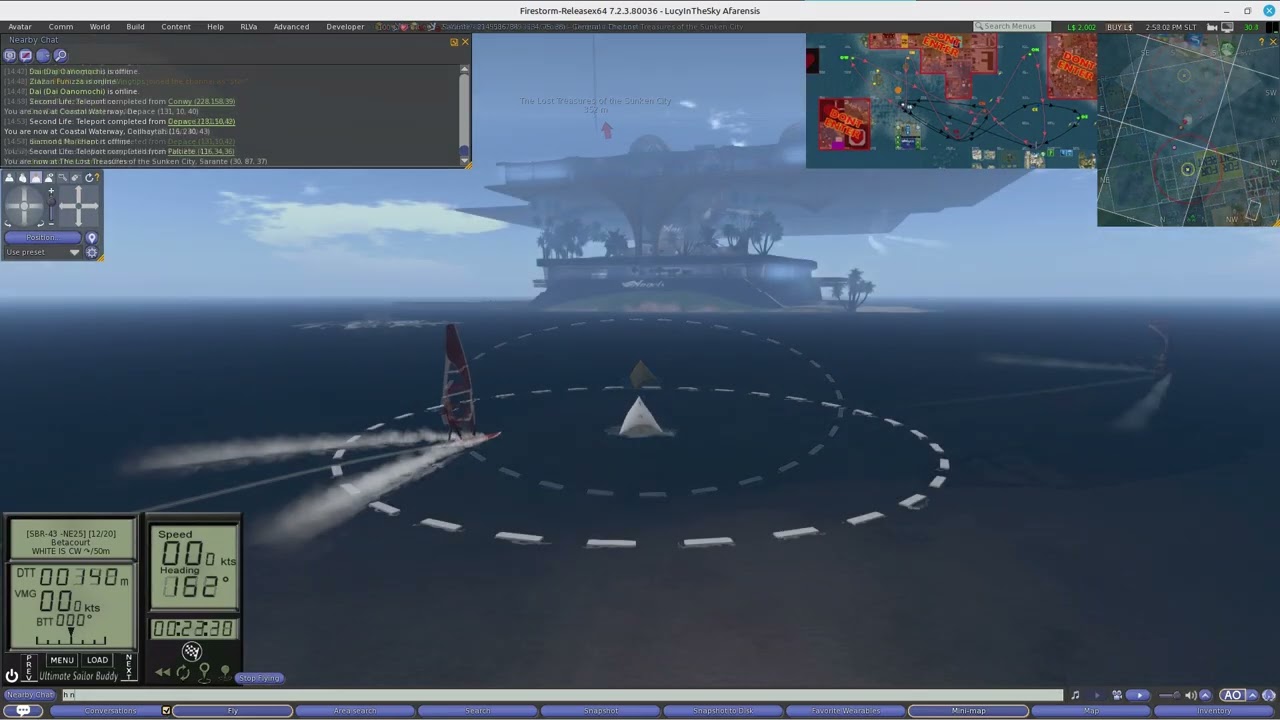Click the zoom tool icon in camera panel
Screen dimensions: 1280x720
(62, 178)
